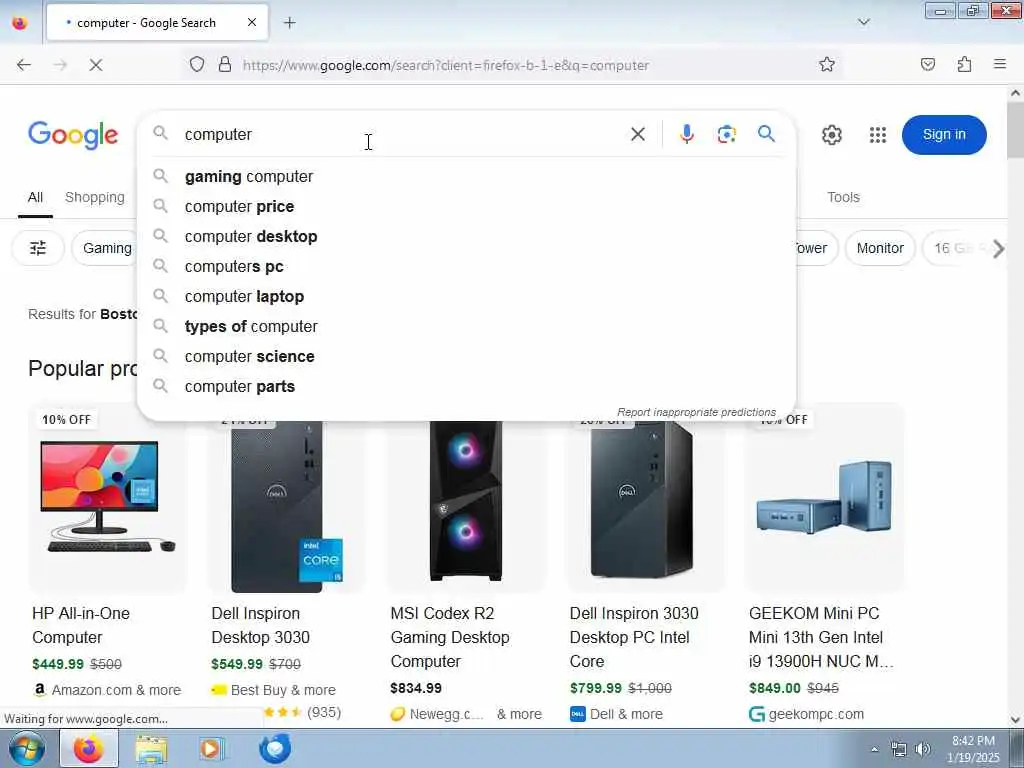1024x768 pixels.
Task: Open MSI Codex R2 product image
Action: (x=466, y=506)
